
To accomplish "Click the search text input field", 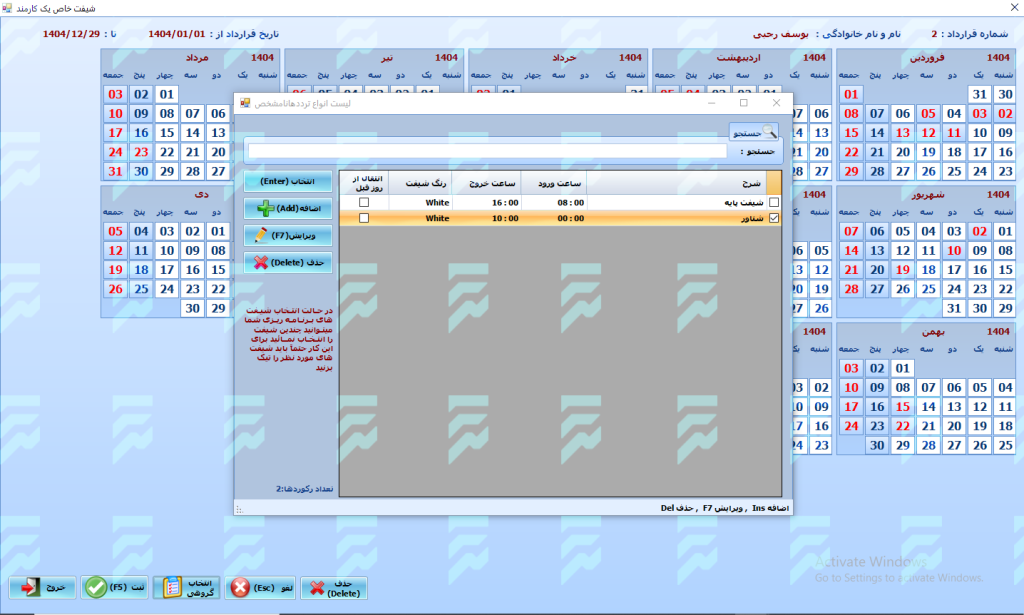I will (487, 151).
